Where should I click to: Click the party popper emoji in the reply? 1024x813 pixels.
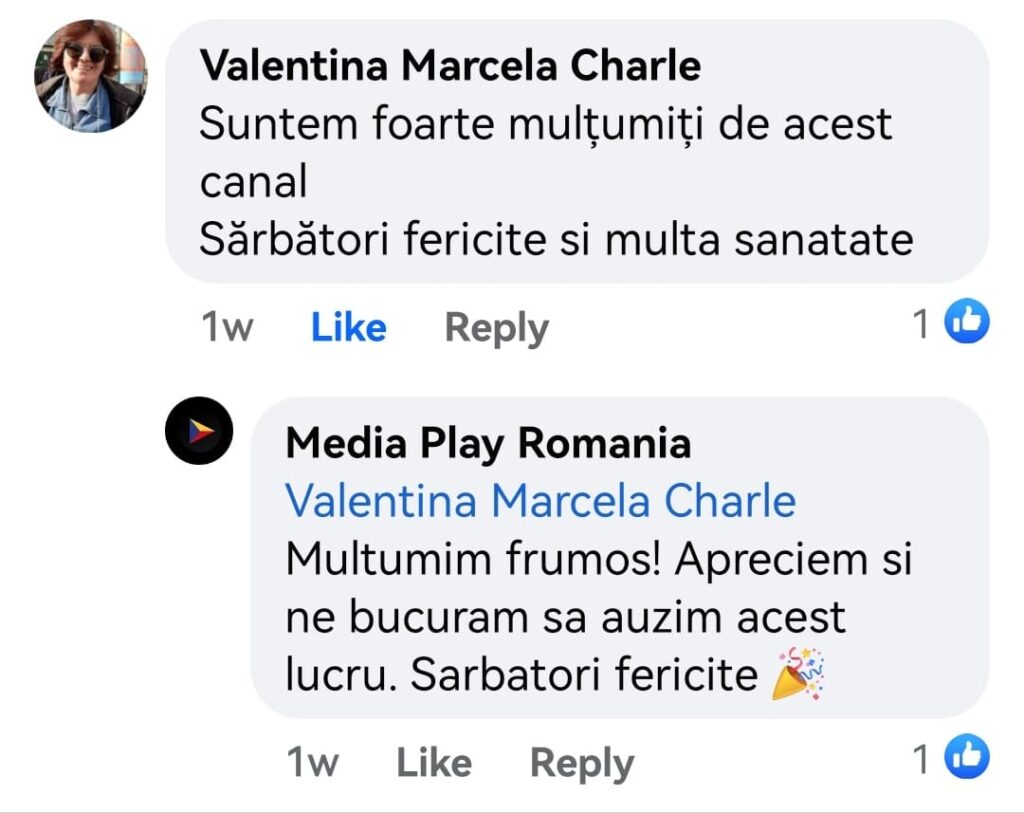point(798,674)
